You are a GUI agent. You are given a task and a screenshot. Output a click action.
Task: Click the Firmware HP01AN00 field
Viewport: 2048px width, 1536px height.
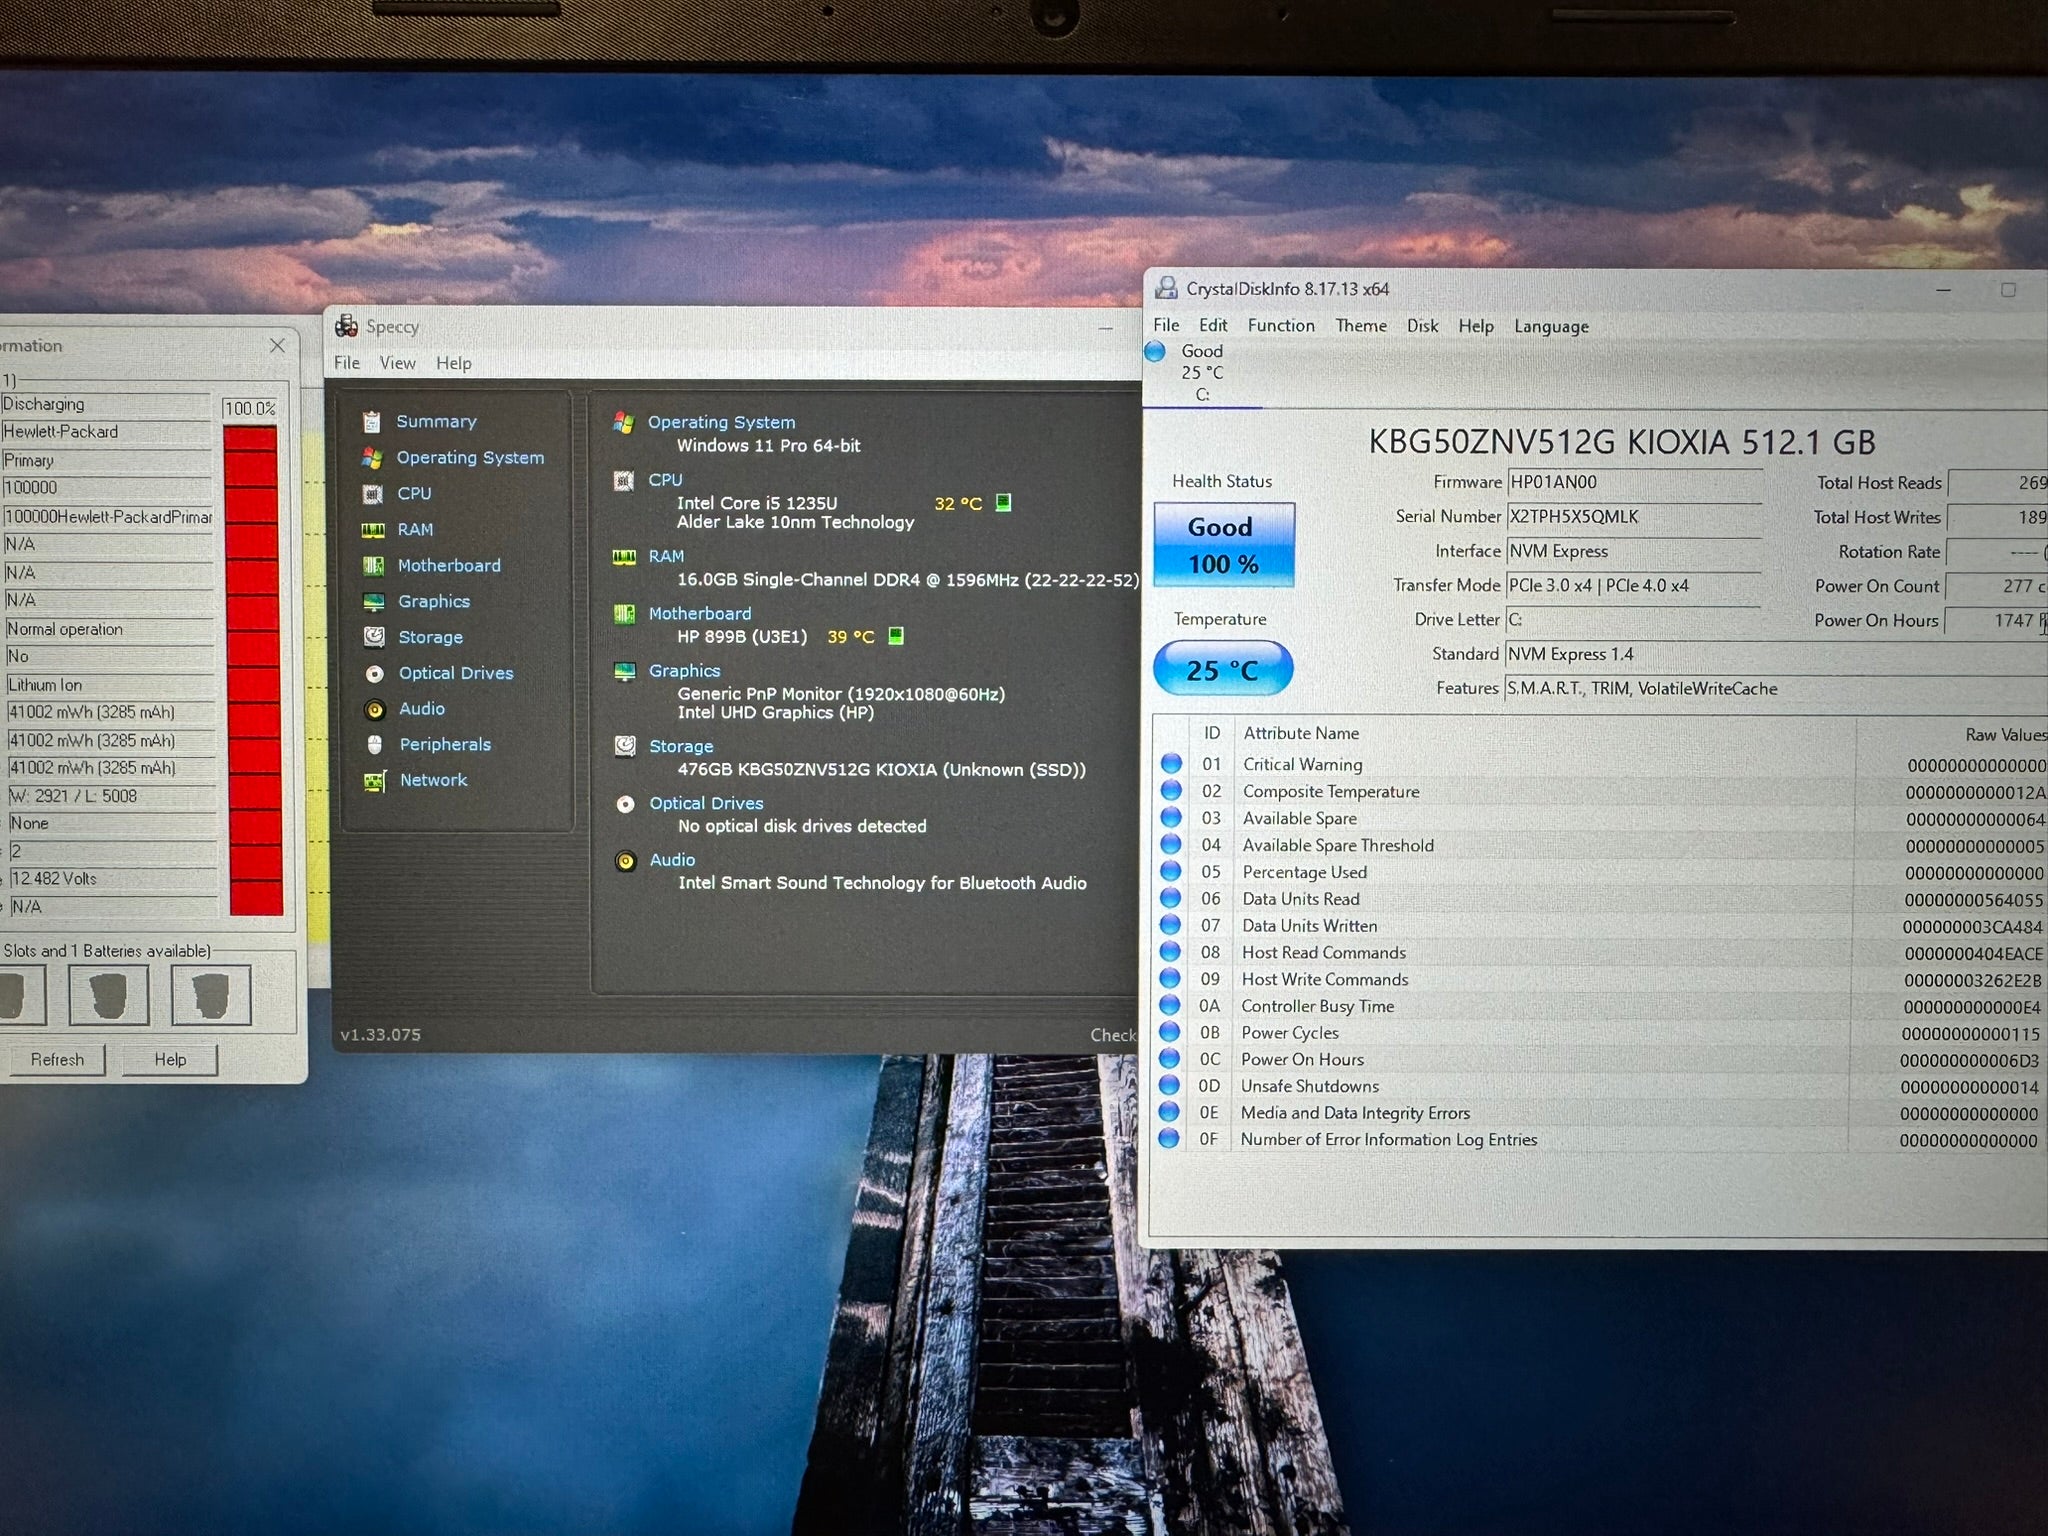point(1634,483)
